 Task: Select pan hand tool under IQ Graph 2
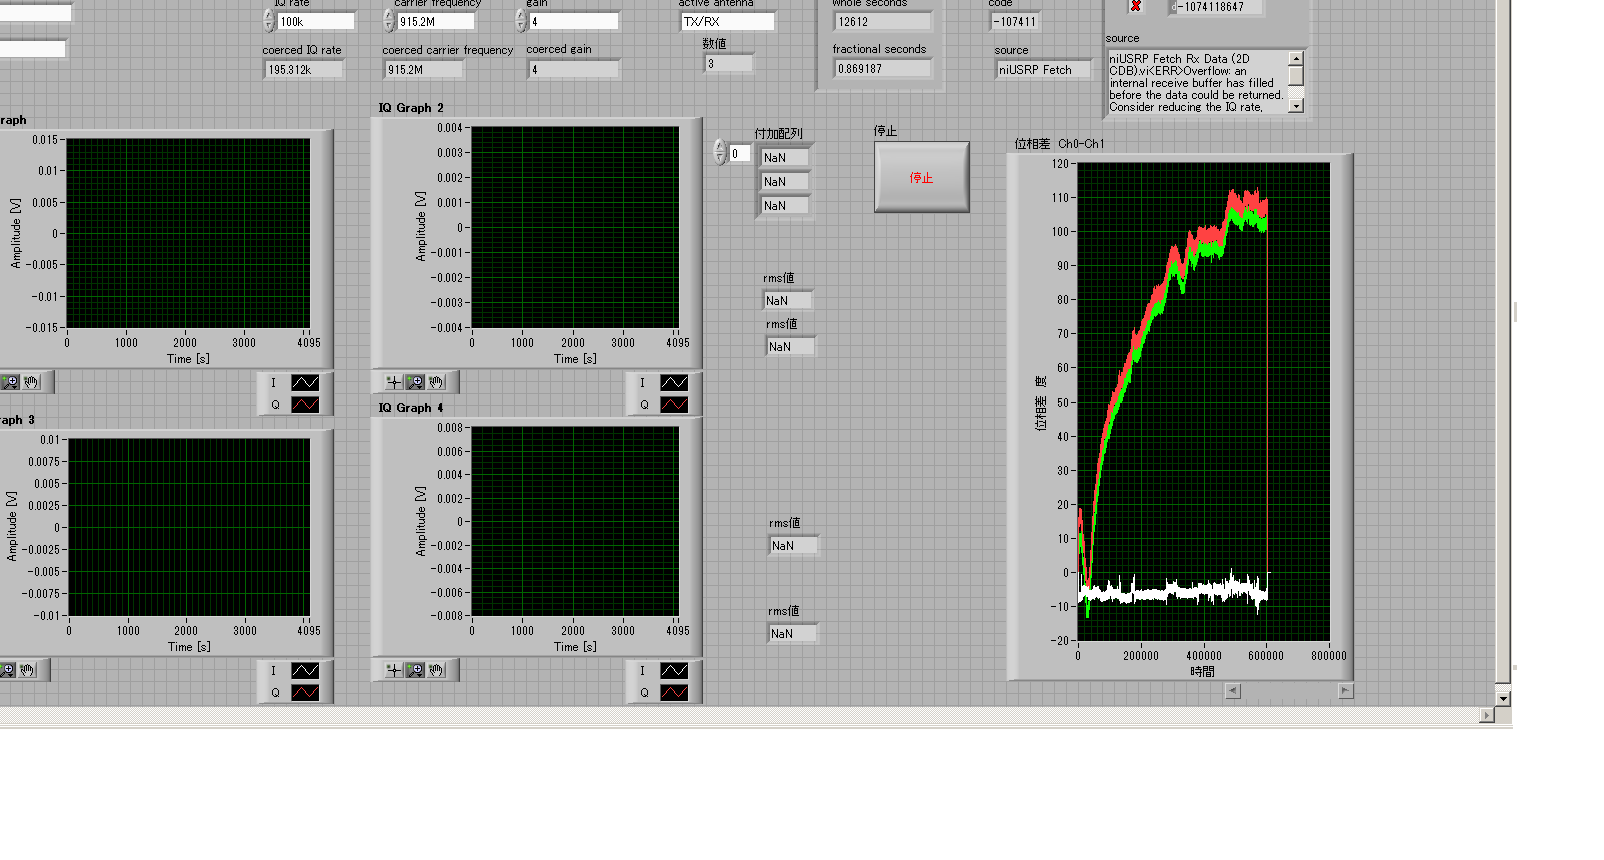pyautogui.click(x=436, y=382)
